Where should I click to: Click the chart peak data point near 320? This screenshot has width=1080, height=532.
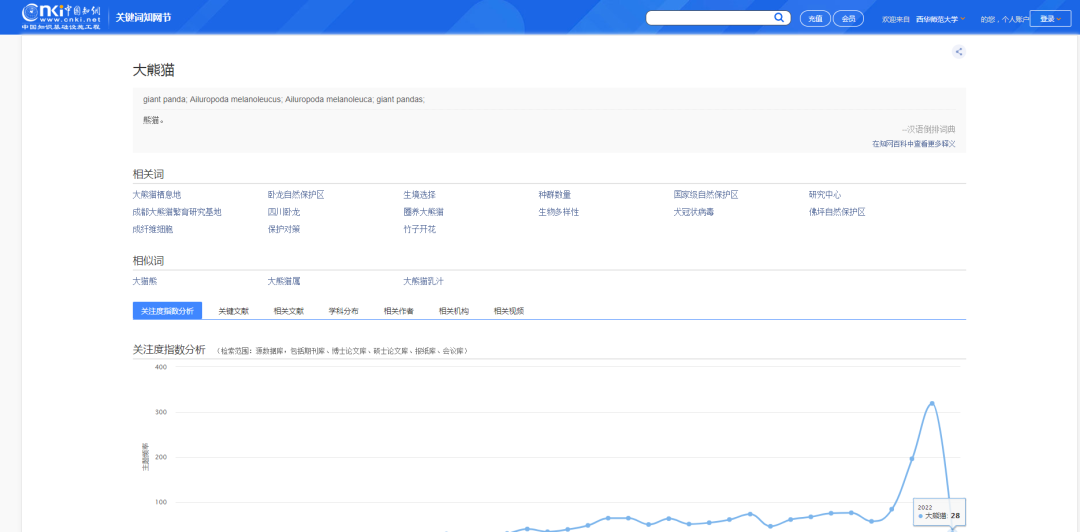pos(932,403)
